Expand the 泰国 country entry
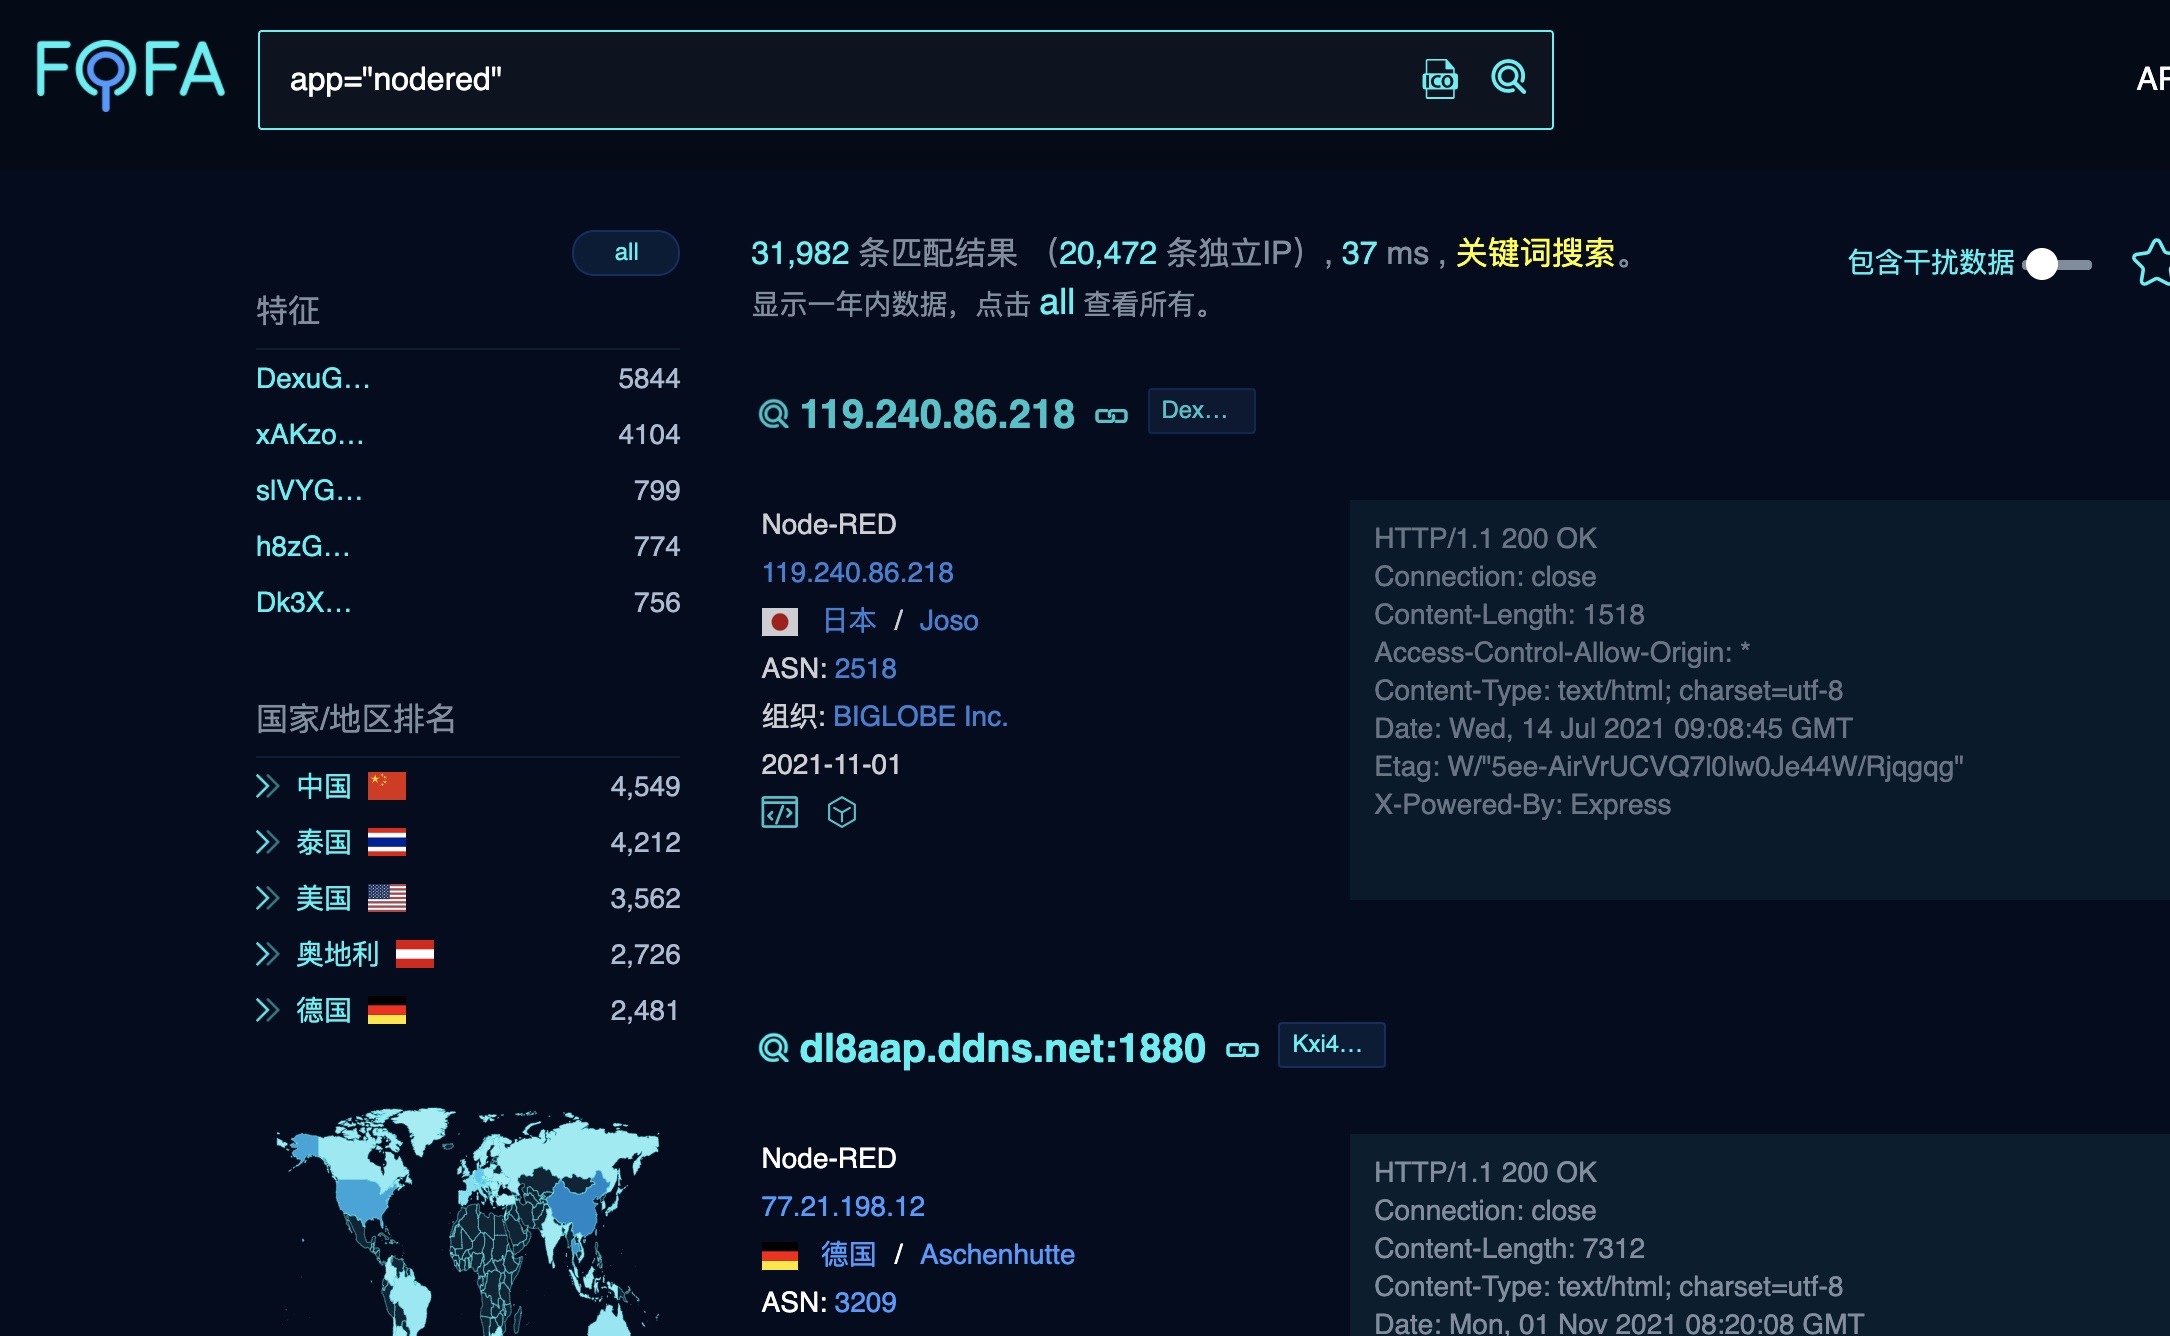2170x1336 pixels. pyautogui.click(x=267, y=842)
